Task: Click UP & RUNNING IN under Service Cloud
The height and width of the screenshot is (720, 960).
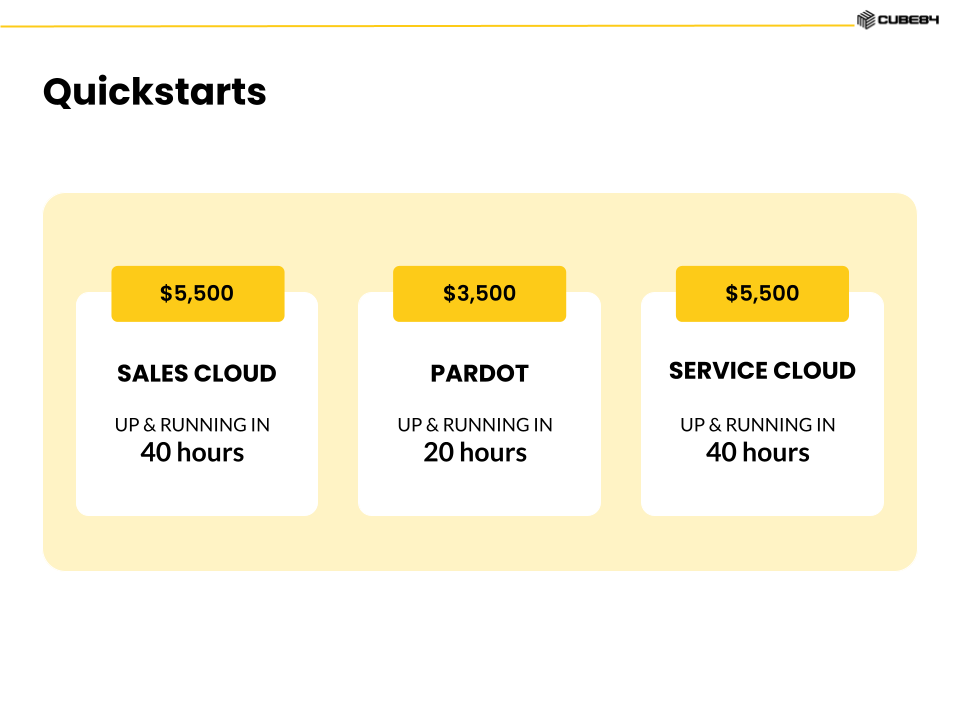Action: 758,425
